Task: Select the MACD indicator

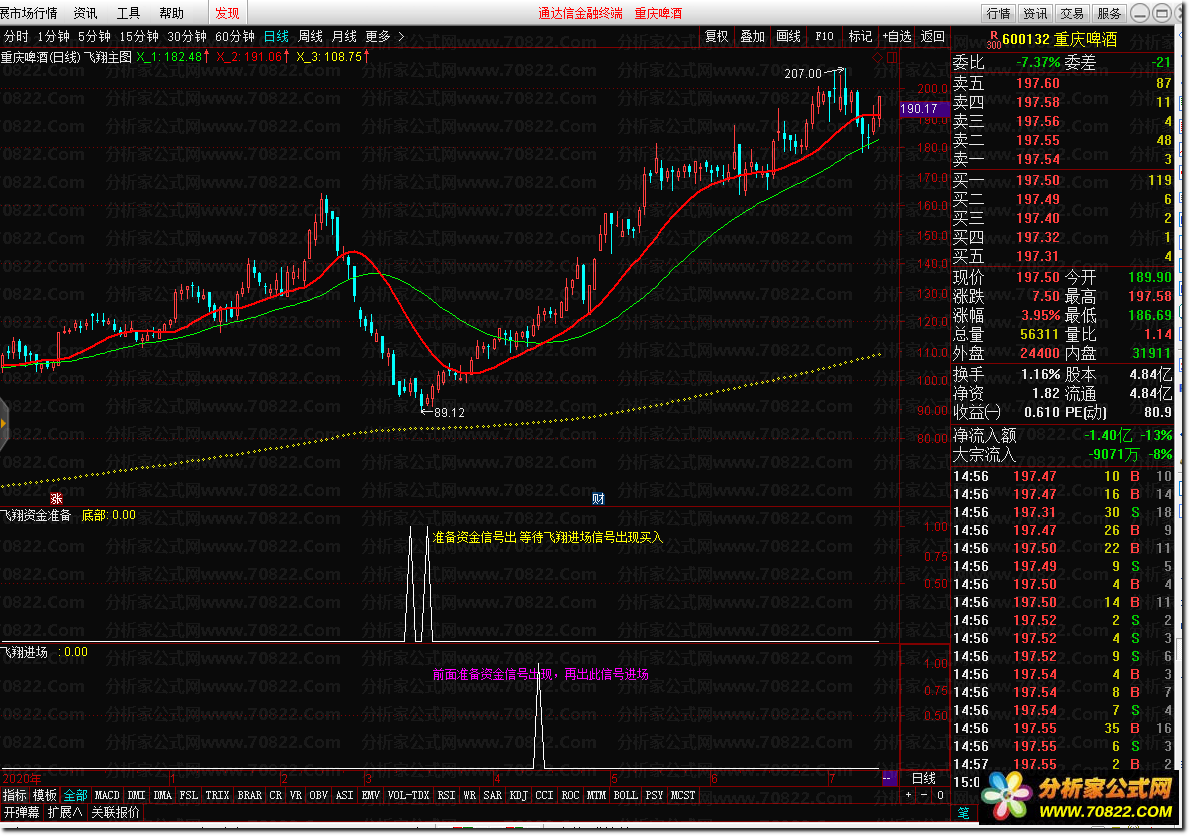Action: [x=107, y=795]
